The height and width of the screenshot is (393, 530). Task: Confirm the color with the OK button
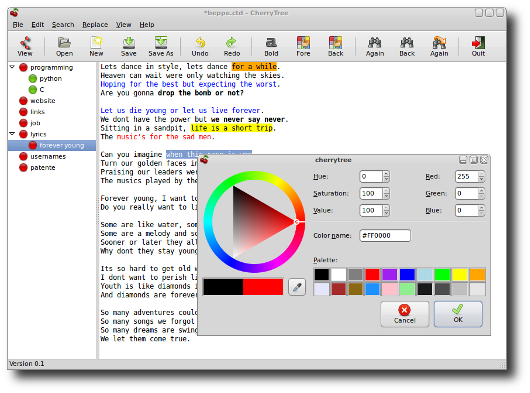(x=458, y=314)
